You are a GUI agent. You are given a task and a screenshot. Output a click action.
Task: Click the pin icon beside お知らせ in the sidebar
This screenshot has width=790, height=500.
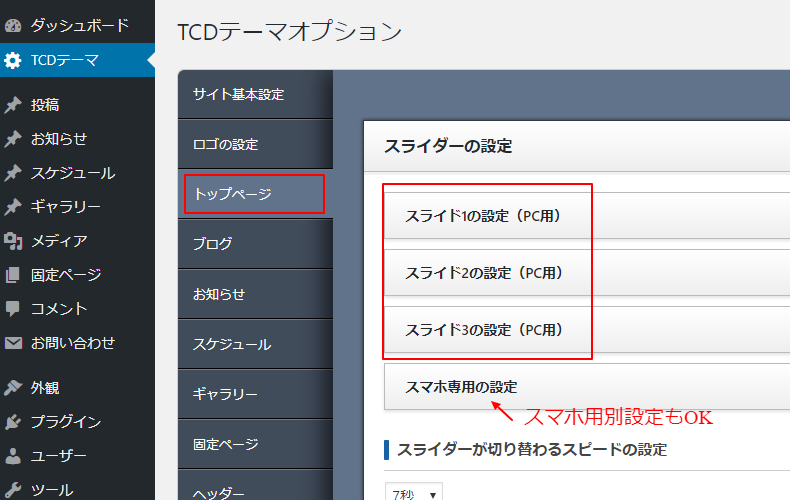(13, 139)
